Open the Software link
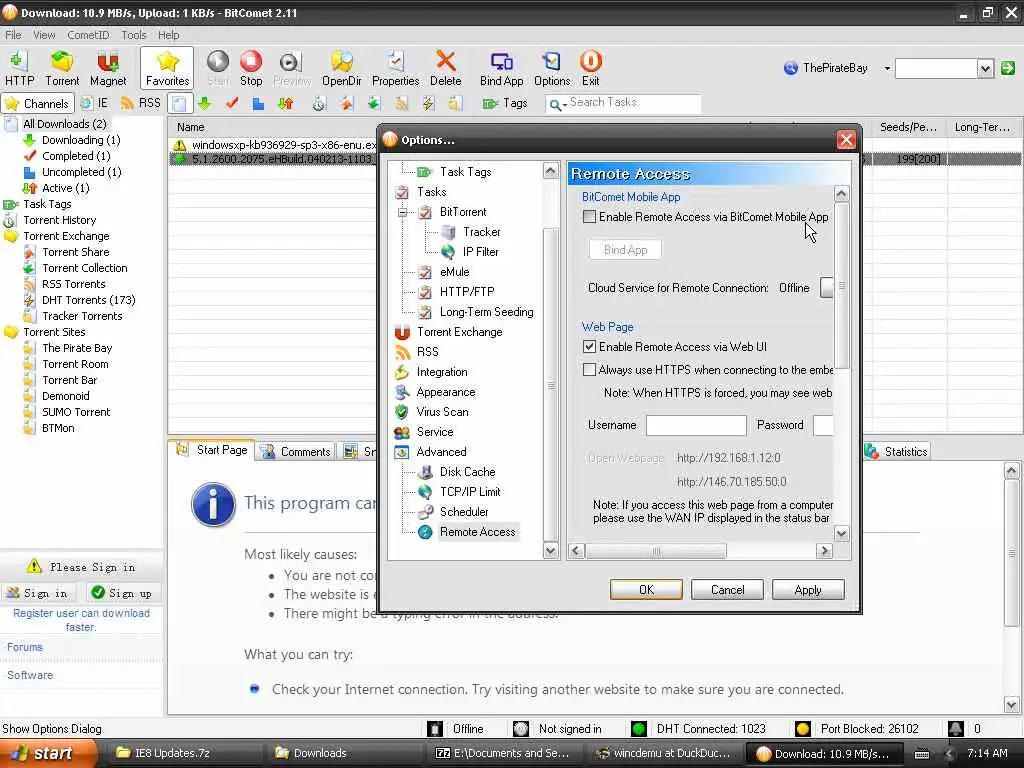Viewport: 1024px width, 768px height. tap(30, 675)
